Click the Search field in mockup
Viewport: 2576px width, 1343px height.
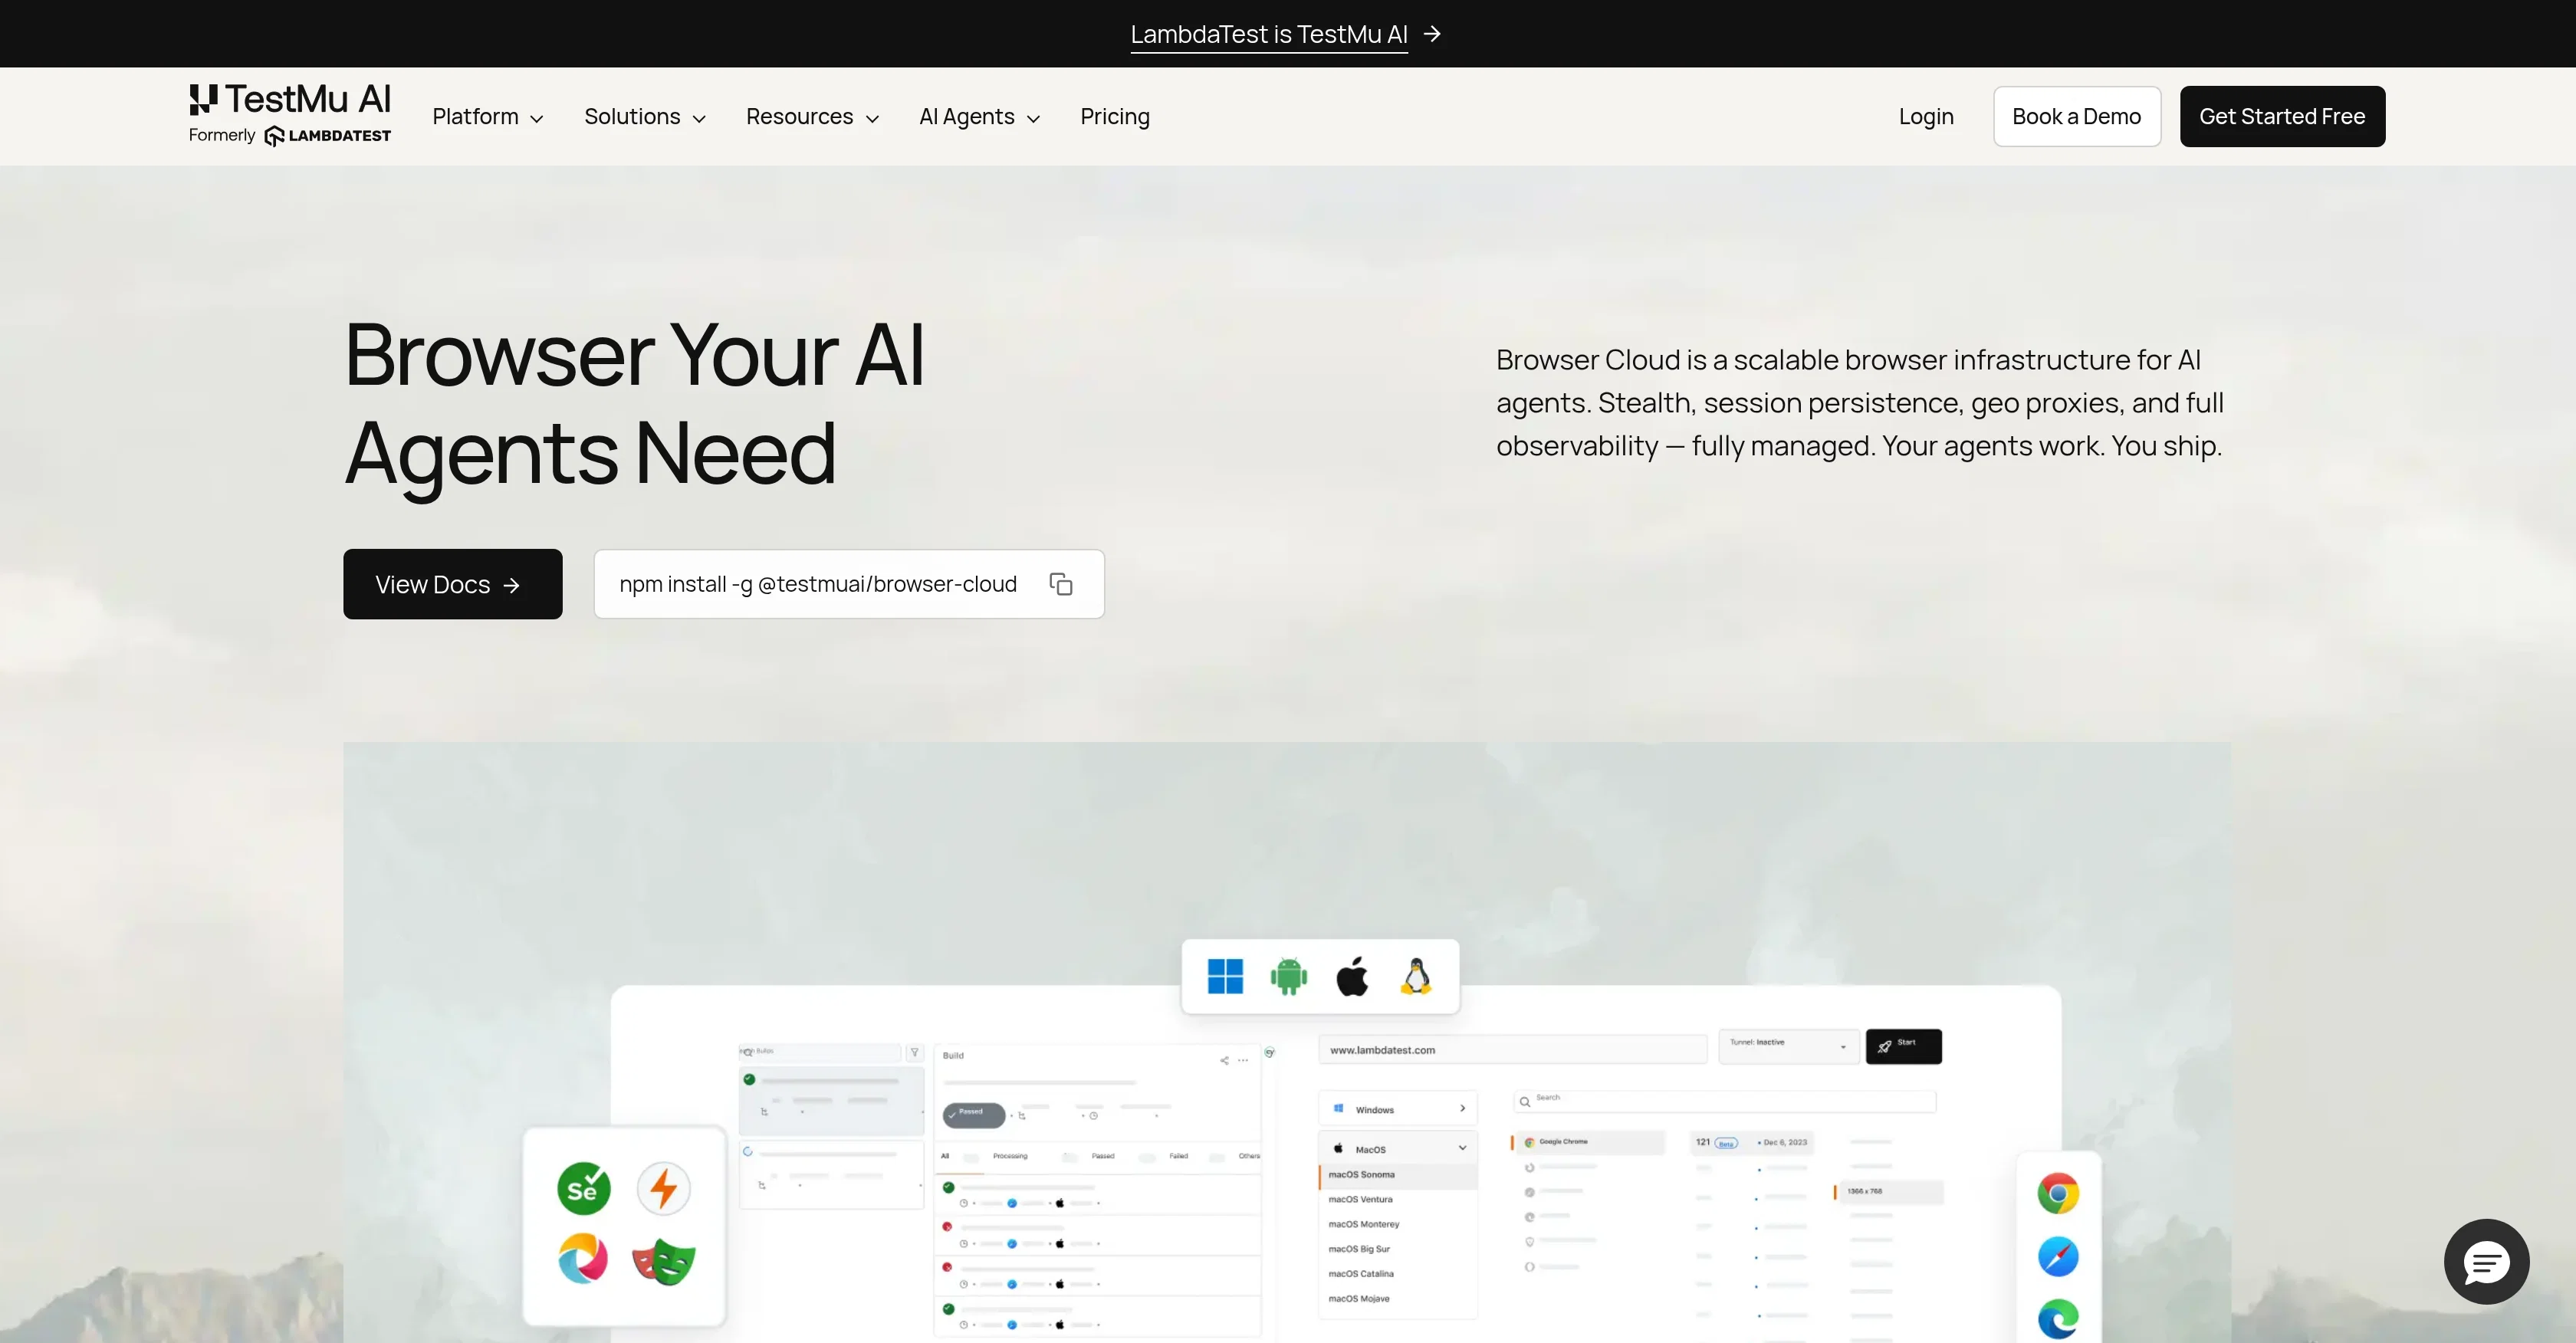(1725, 1101)
